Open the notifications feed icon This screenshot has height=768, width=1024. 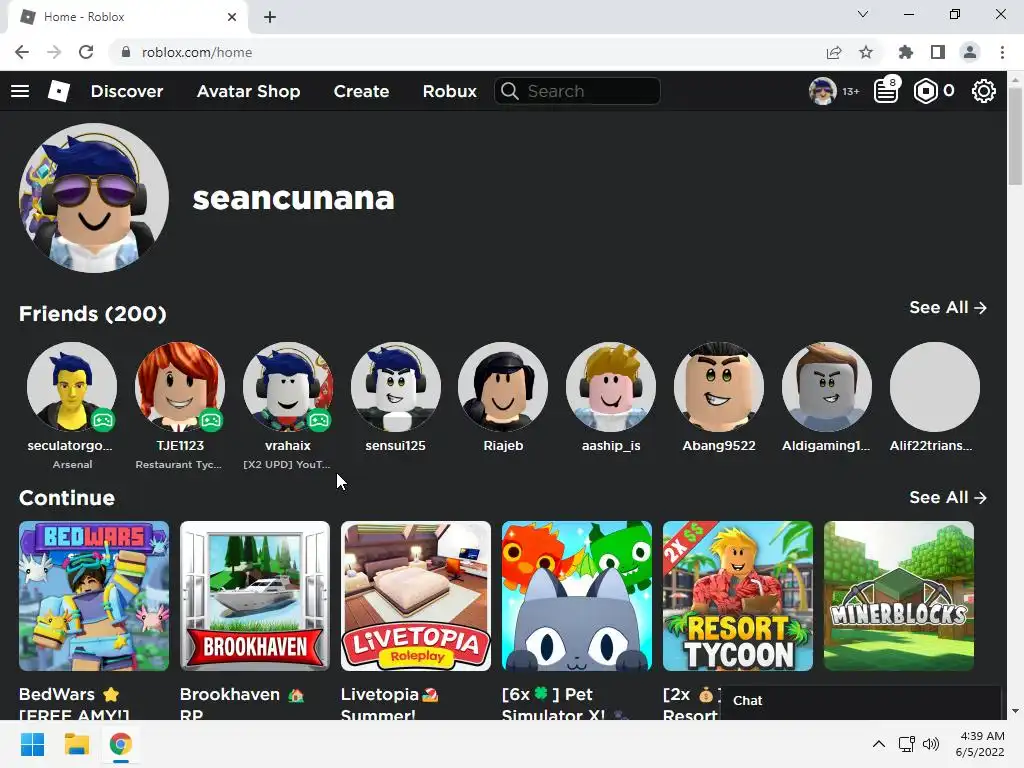[x=886, y=91]
